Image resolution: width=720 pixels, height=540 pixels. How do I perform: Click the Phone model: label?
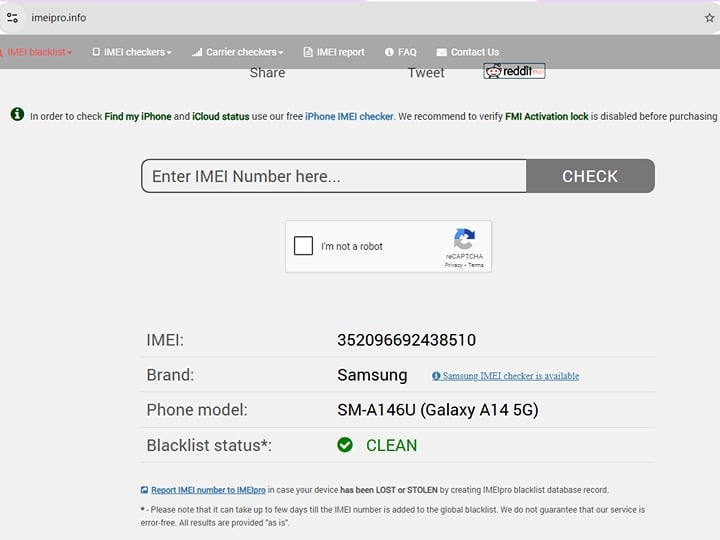coord(197,409)
